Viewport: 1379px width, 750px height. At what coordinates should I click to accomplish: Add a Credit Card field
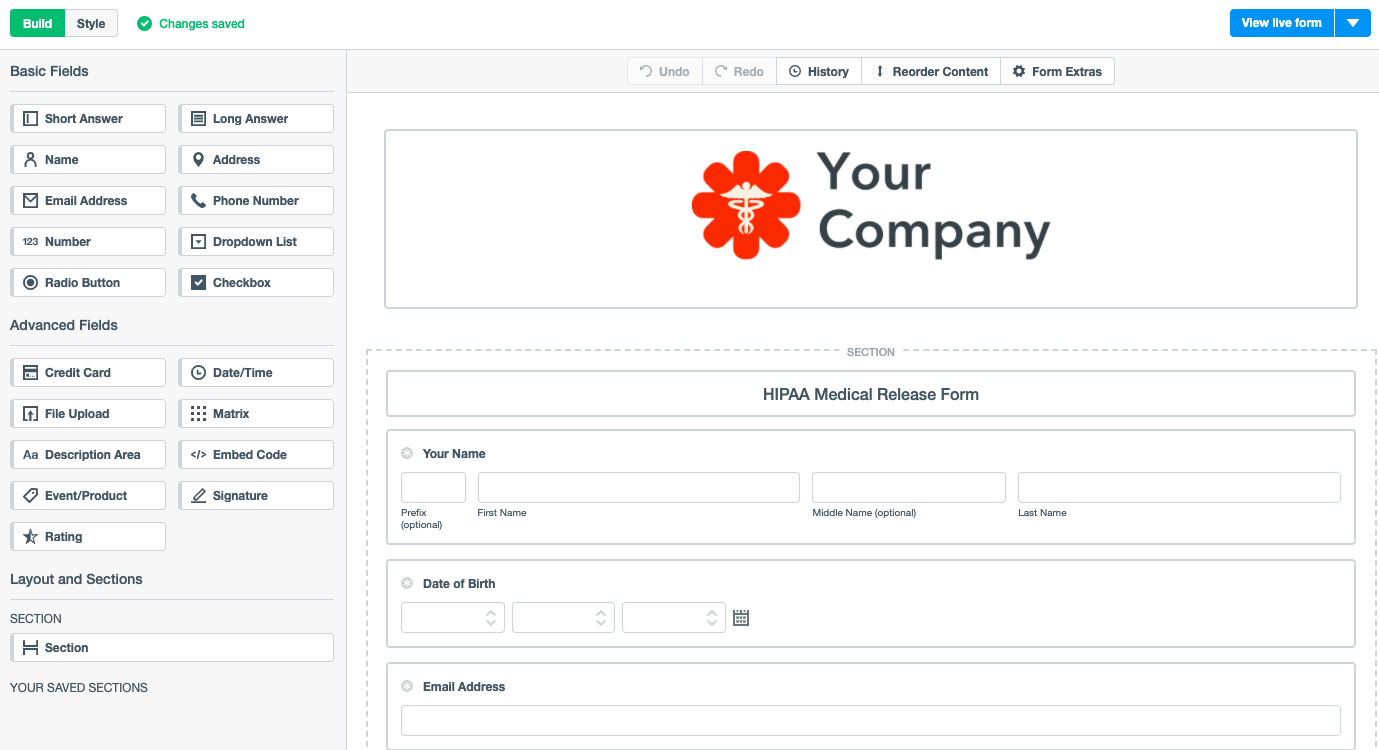(88, 372)
